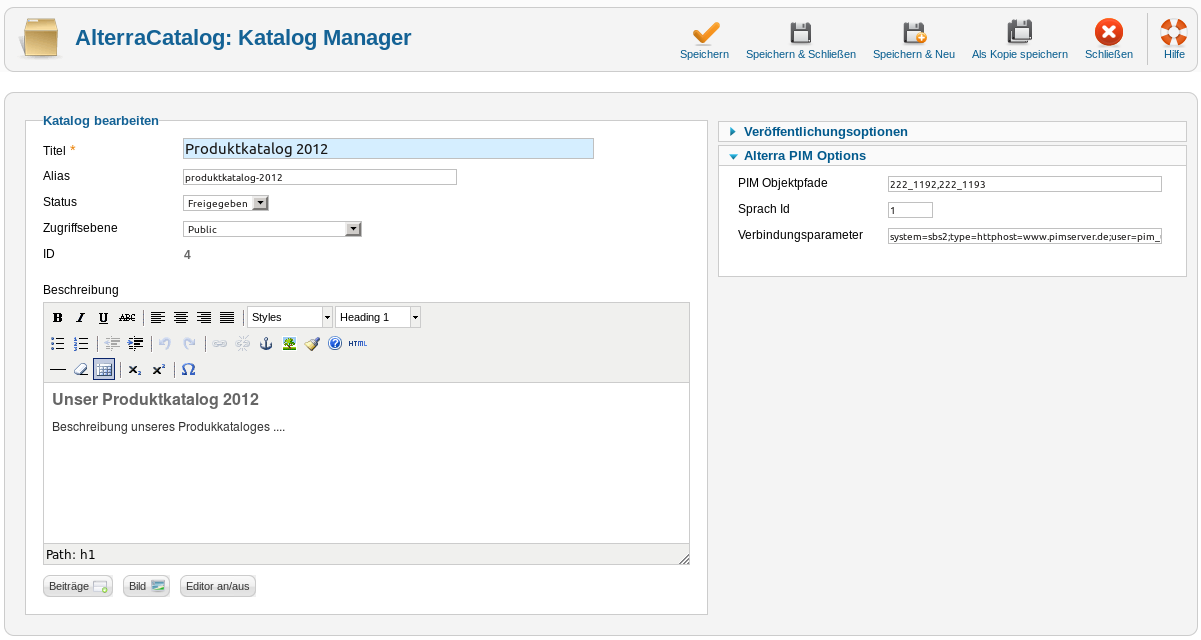This screenshot has width=1201, height=640.
Task: Click the Speichern save icon
Action: point(704,33)
